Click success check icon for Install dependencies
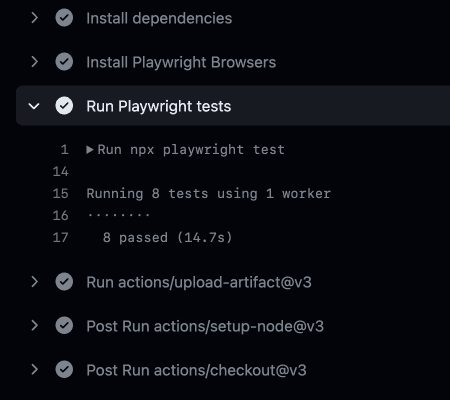The height and width of the screenshot is (400, 450). (x=64, y=18)
